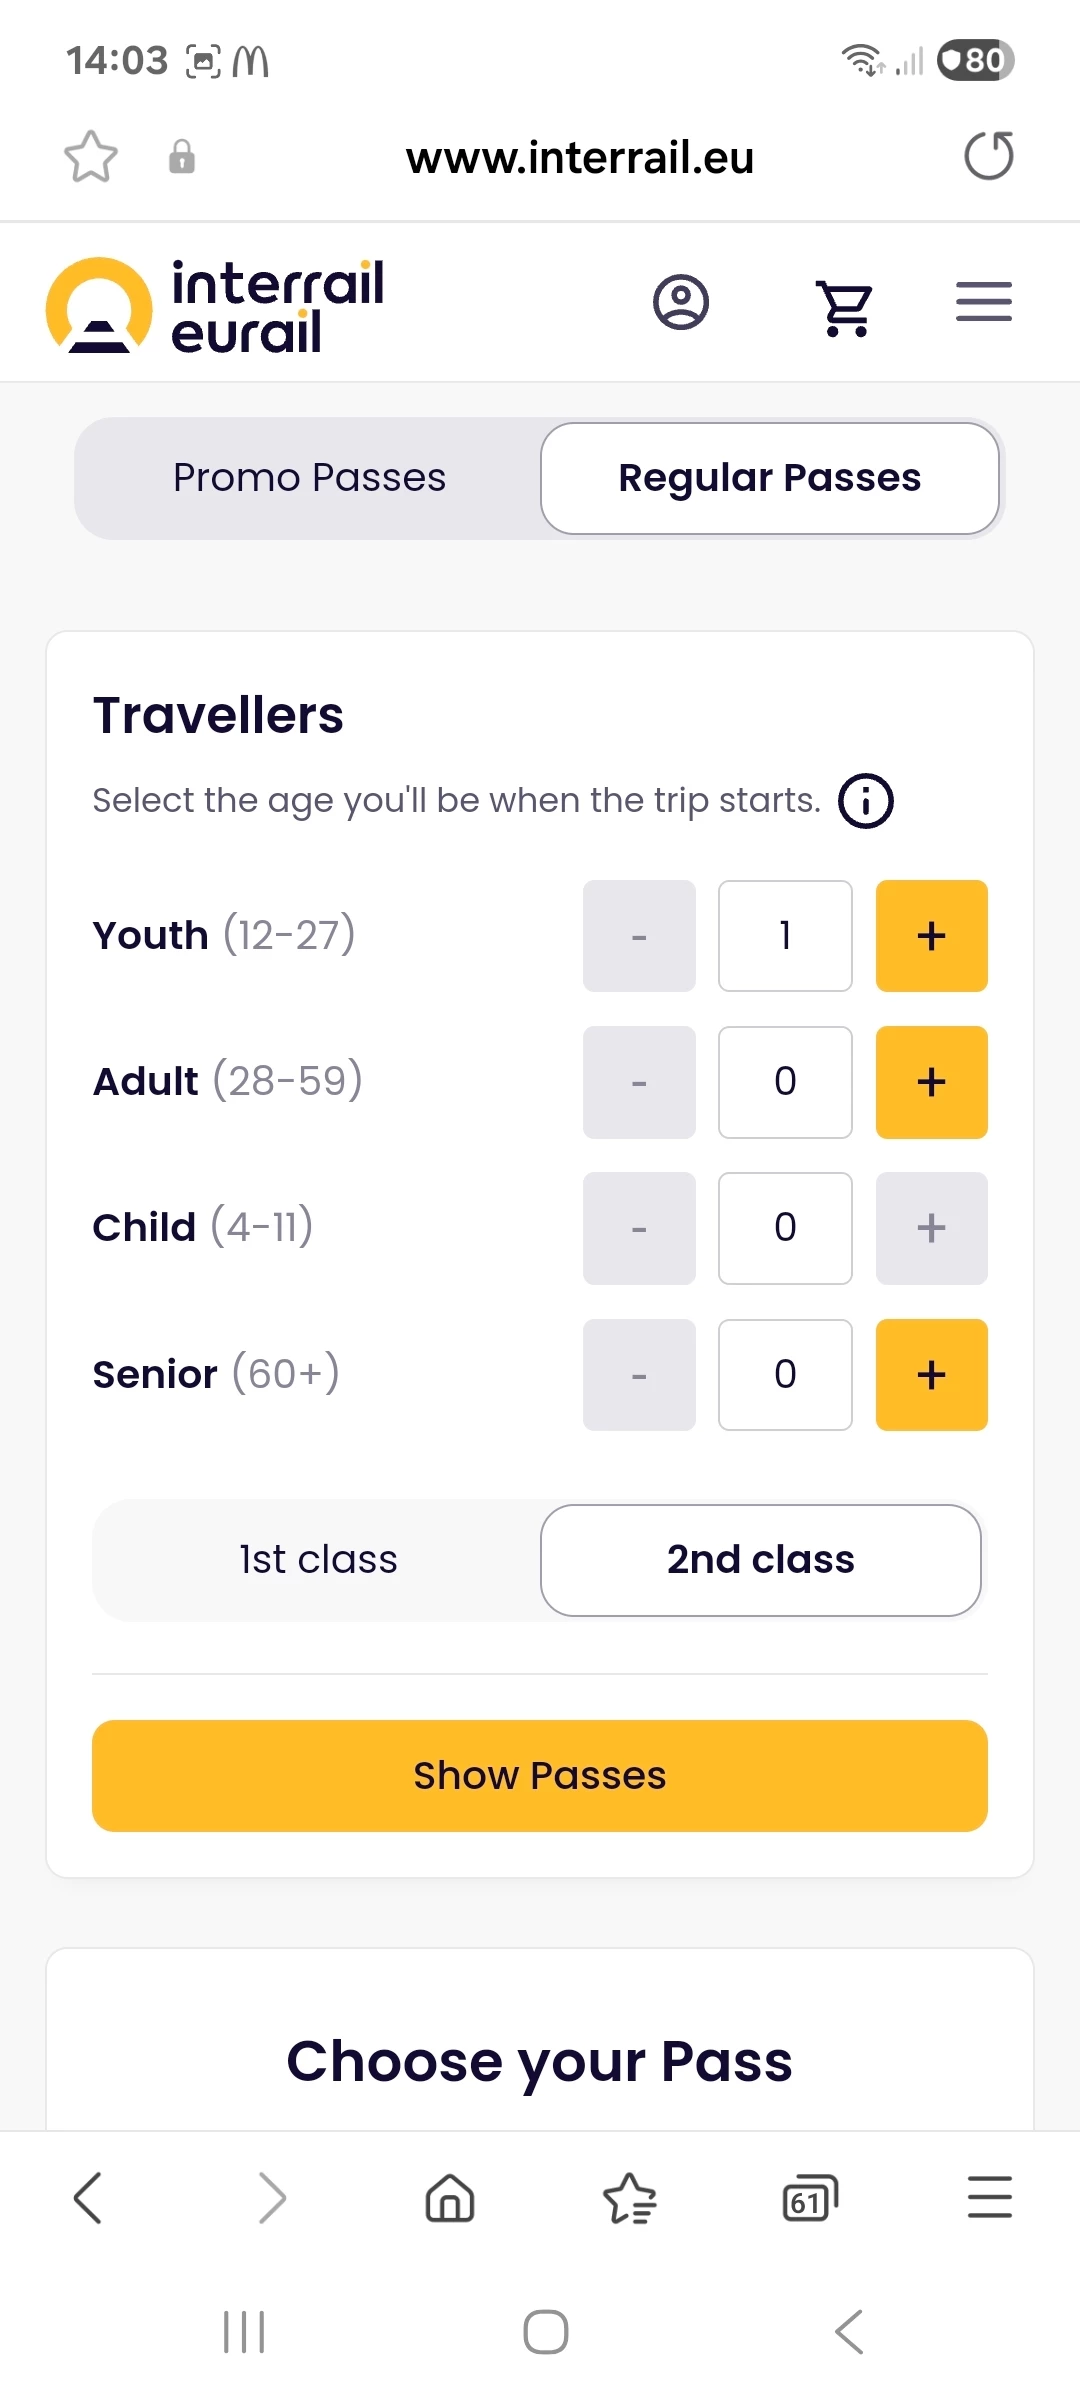The height and width of the screenshot is (2400, 1080).
Task: Switch to Regular Passes tab
Action: pos(769,478)
